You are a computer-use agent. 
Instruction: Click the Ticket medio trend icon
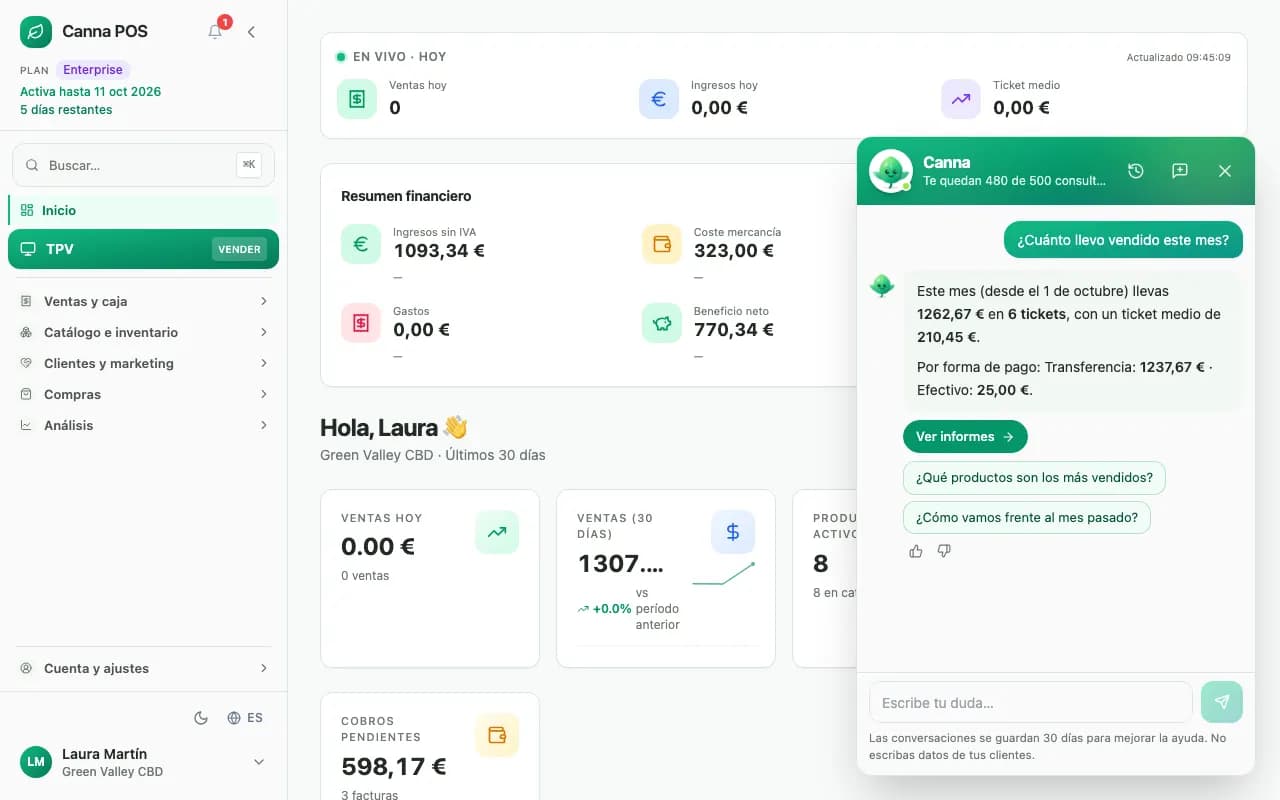click(961, 99)
